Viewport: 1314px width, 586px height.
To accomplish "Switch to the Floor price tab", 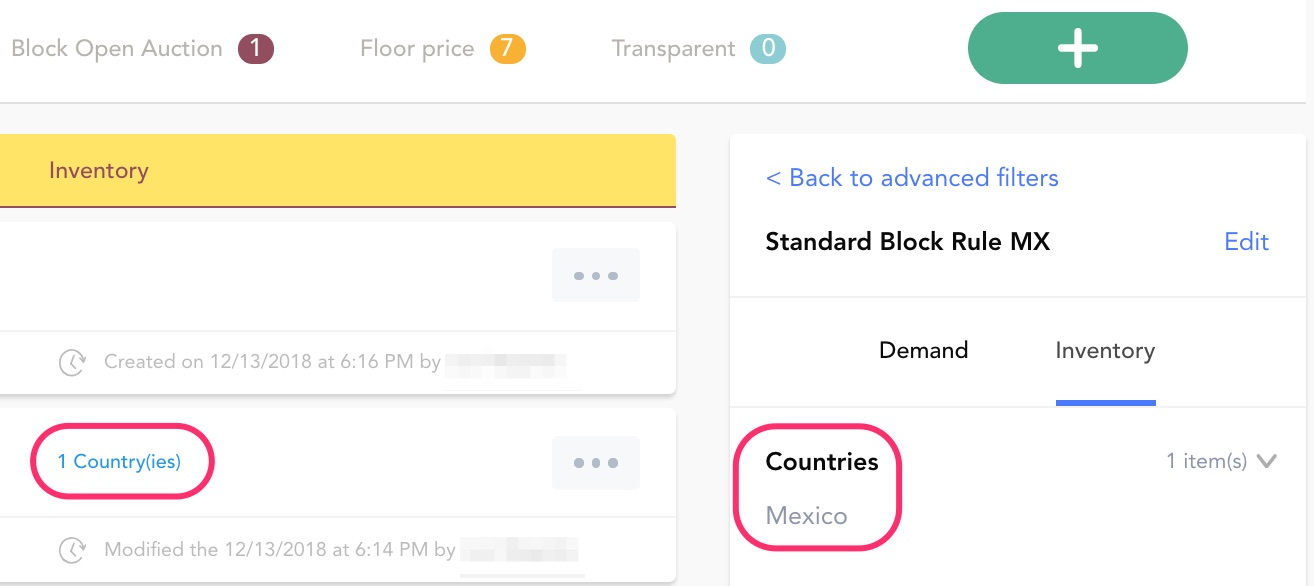I will (x=417, y=48).
